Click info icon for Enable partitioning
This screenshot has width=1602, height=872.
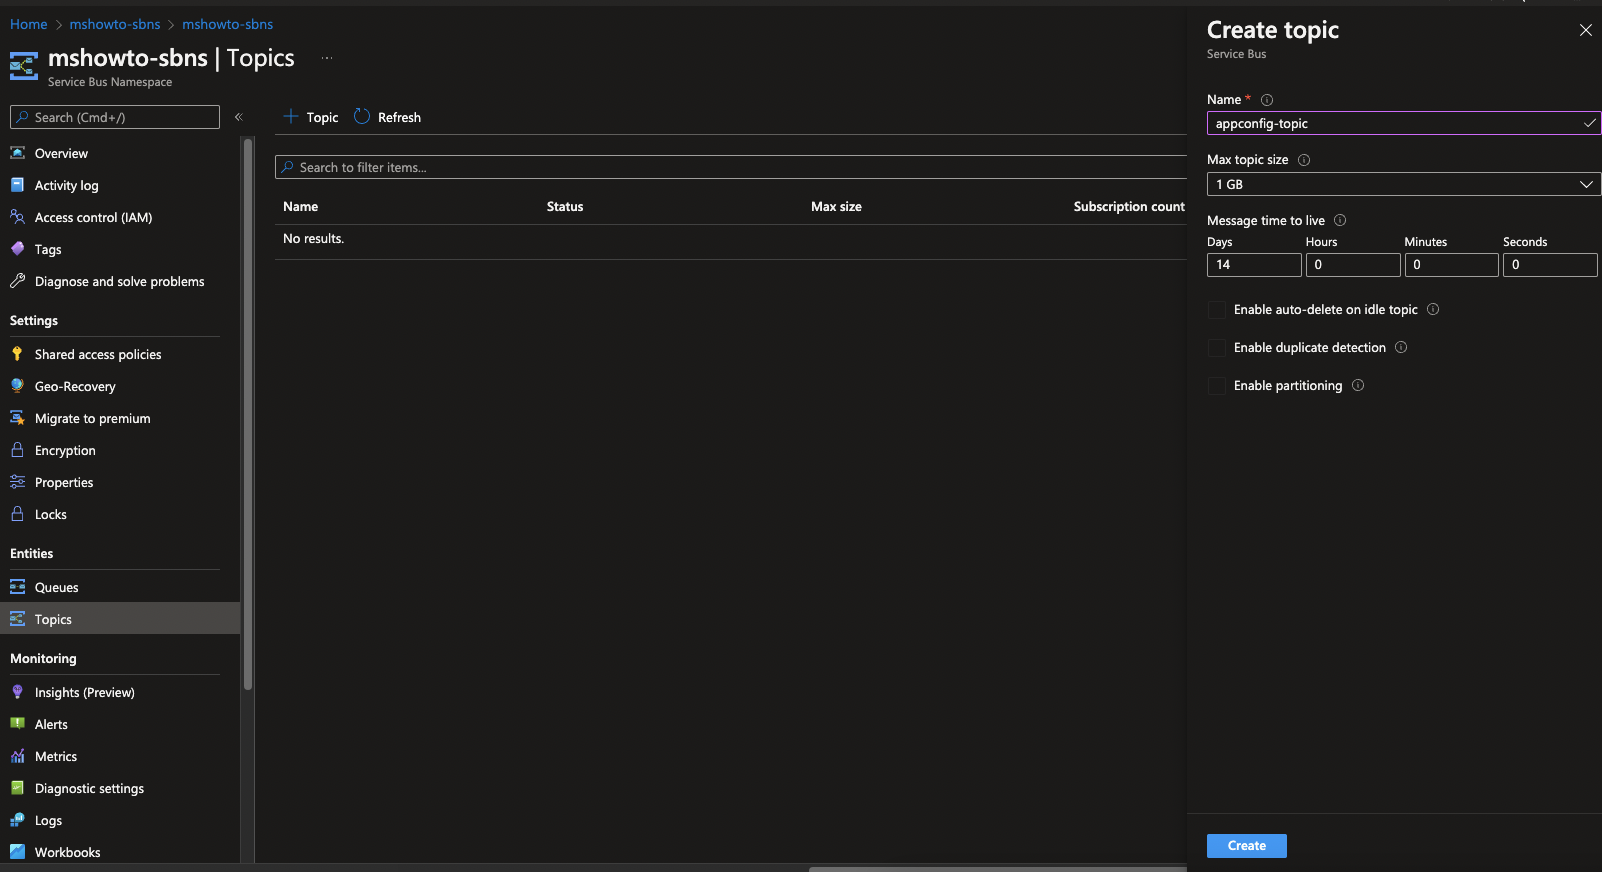coord(1358,385)
